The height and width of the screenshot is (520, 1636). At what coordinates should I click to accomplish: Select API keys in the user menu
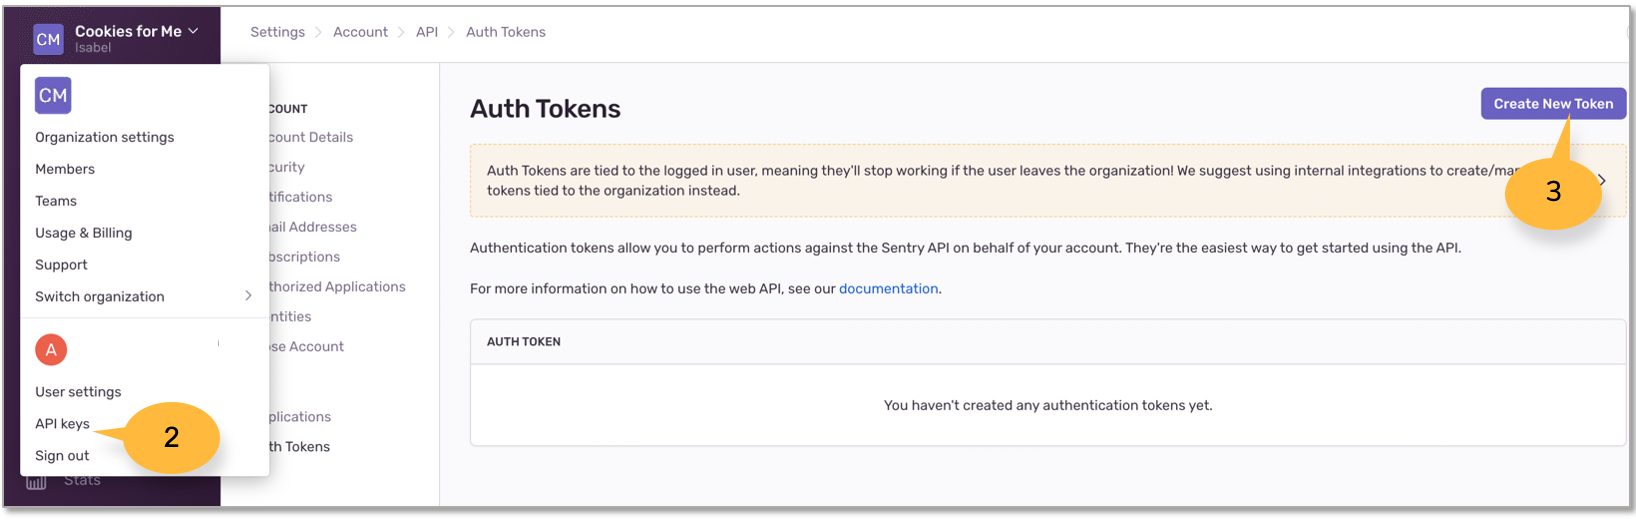coord(62,424)
